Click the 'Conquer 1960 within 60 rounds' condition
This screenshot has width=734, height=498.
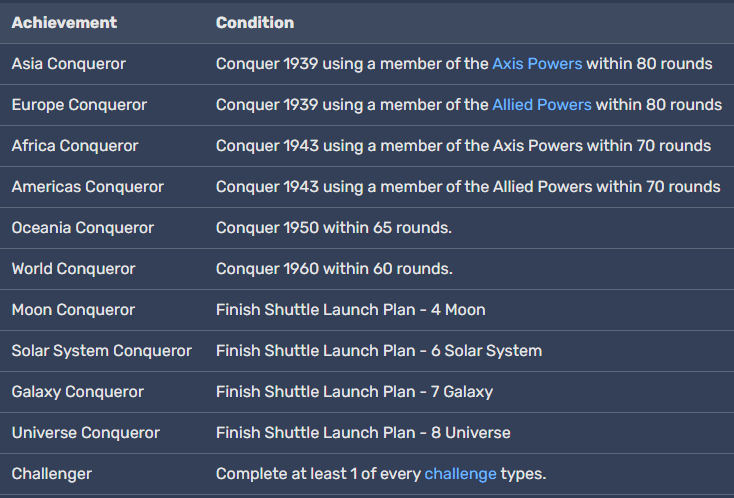[334, 269]
